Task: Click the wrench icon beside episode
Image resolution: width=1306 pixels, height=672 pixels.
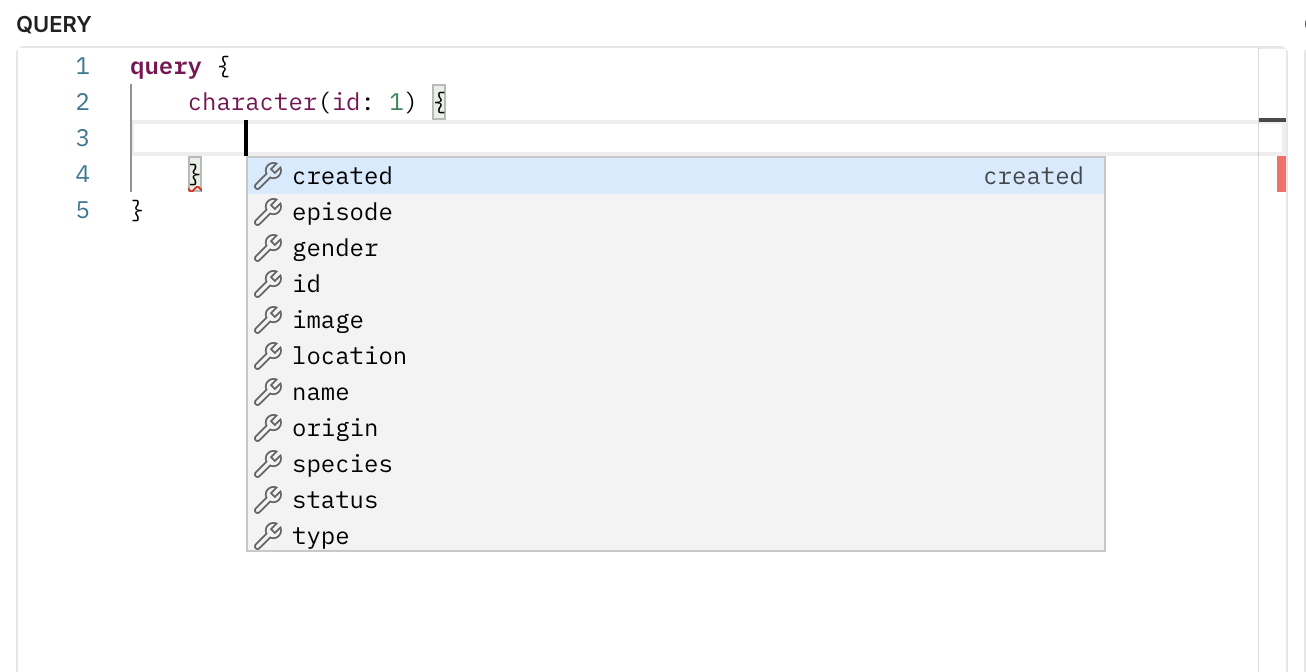Action: [x=267, y=213]
